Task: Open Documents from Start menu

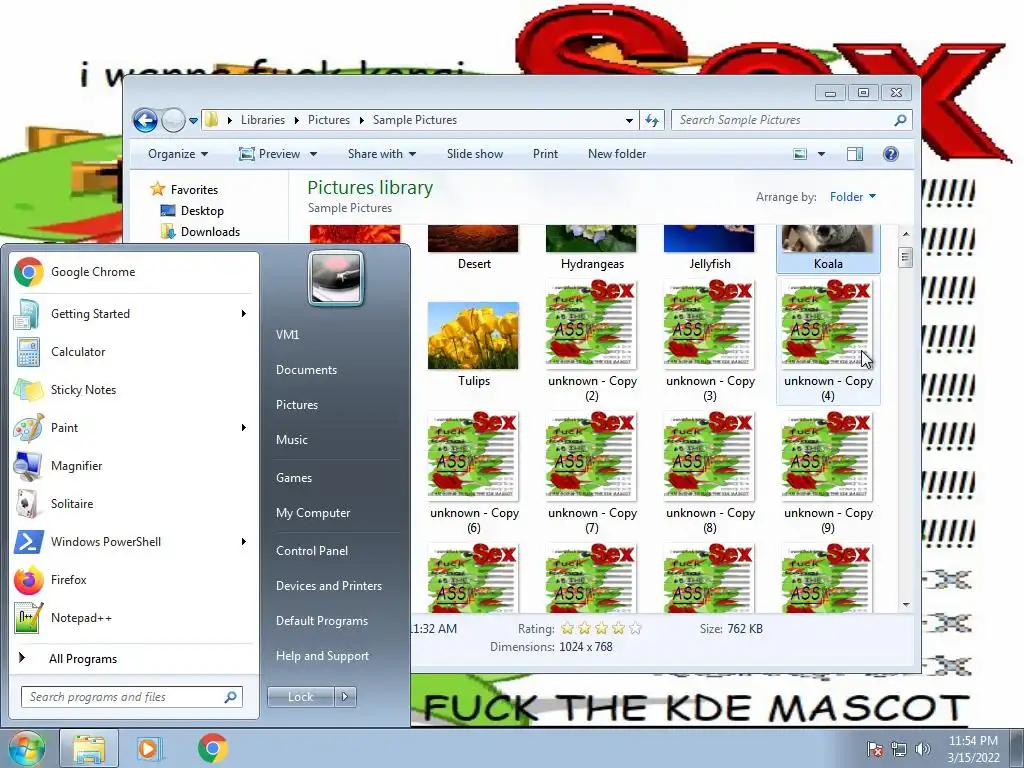Action: coord(306,370)
